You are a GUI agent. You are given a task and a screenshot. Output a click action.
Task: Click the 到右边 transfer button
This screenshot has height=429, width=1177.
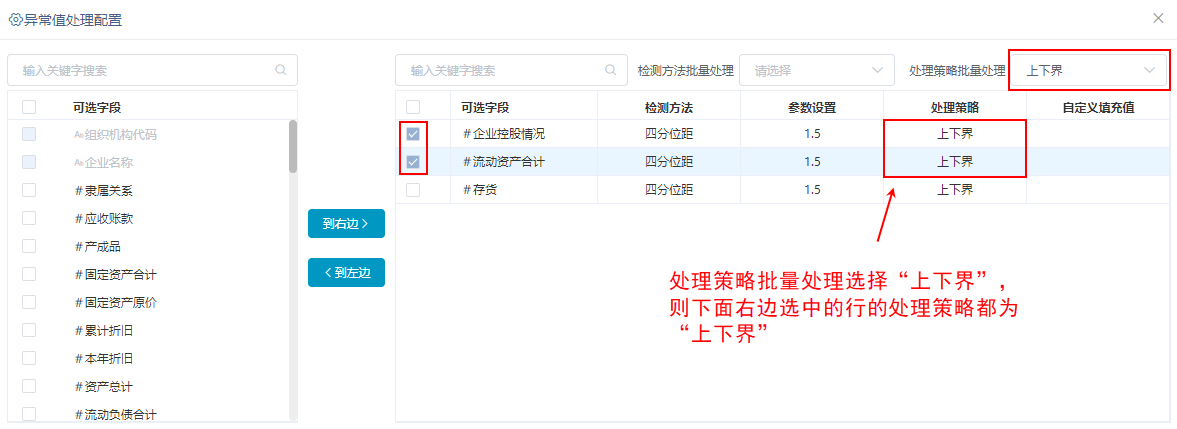[x=346, y=224]
